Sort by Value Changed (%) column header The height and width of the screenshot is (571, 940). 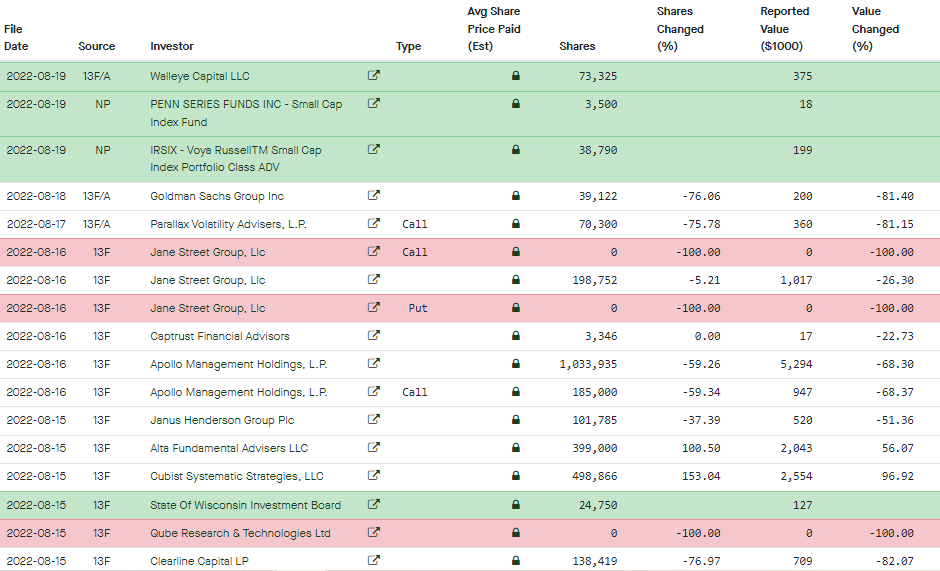[x=875, y=29]
